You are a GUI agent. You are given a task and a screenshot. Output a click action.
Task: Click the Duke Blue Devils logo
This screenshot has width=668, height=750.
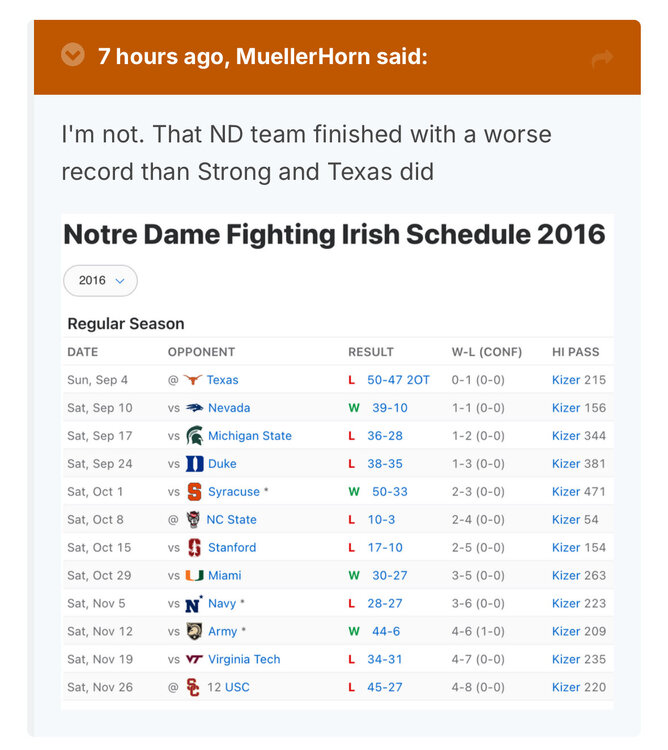click(x=194, y=464)
